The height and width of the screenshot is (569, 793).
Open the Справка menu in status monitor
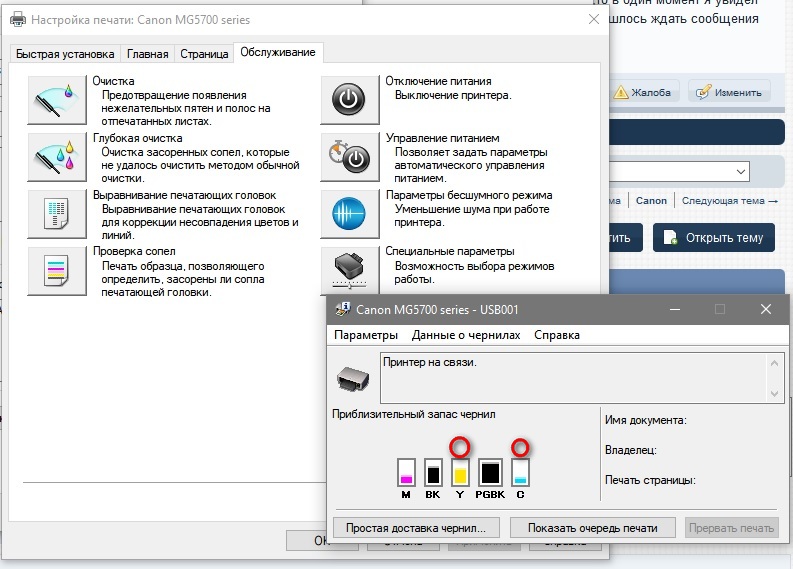(x=557, y=335)
